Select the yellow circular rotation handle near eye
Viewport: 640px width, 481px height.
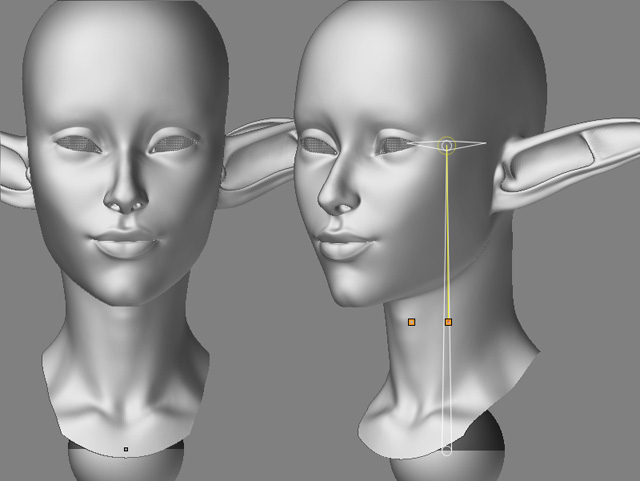[447, 145]
